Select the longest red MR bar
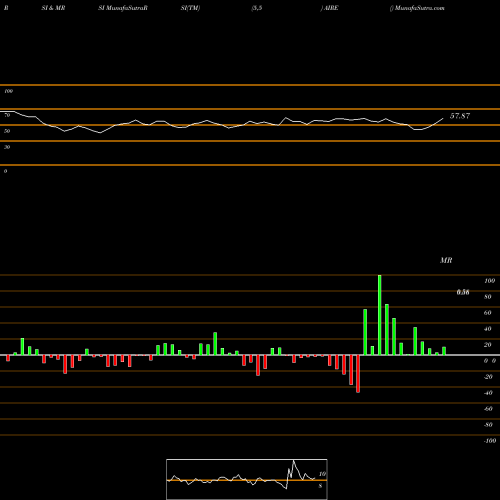The image size is (500, 500). [x=358, y=374]
